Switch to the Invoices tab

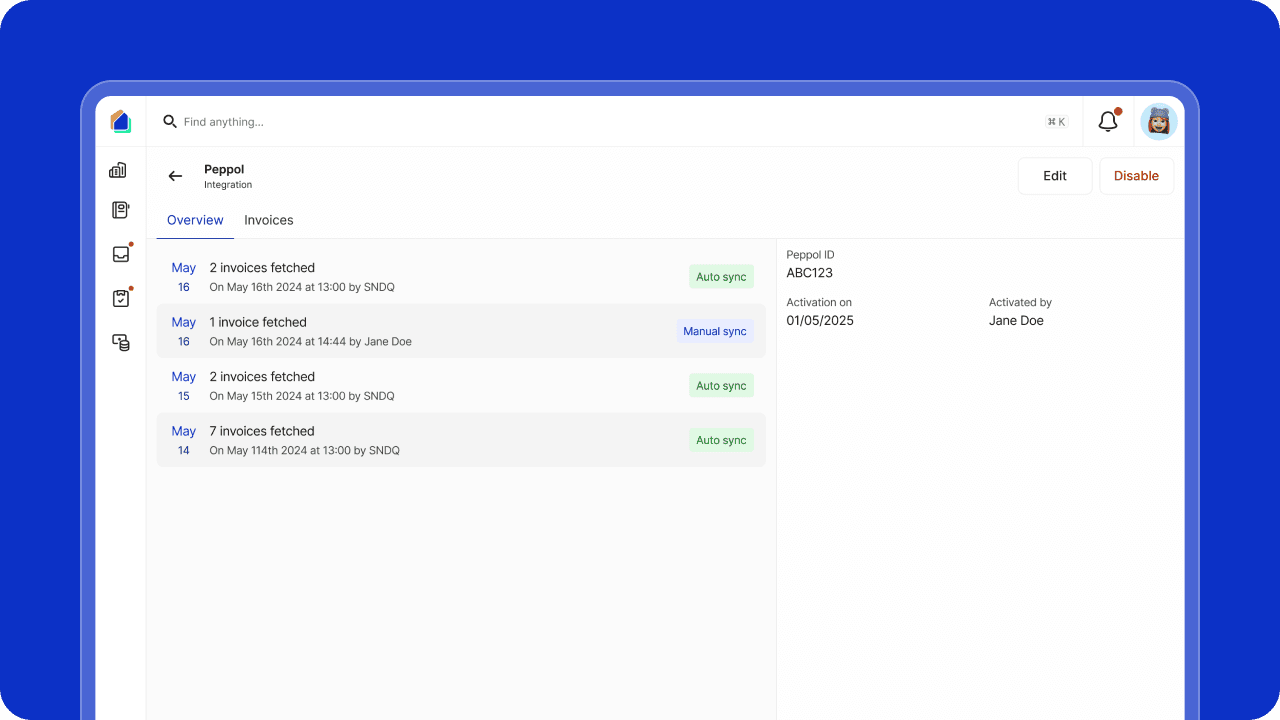(269, 220)
